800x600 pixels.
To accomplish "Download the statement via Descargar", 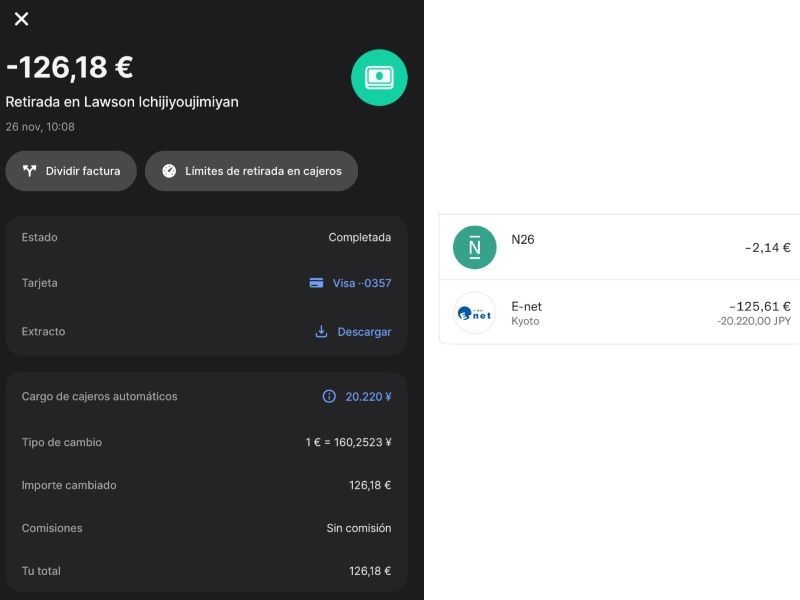I will tap(364, 332).
